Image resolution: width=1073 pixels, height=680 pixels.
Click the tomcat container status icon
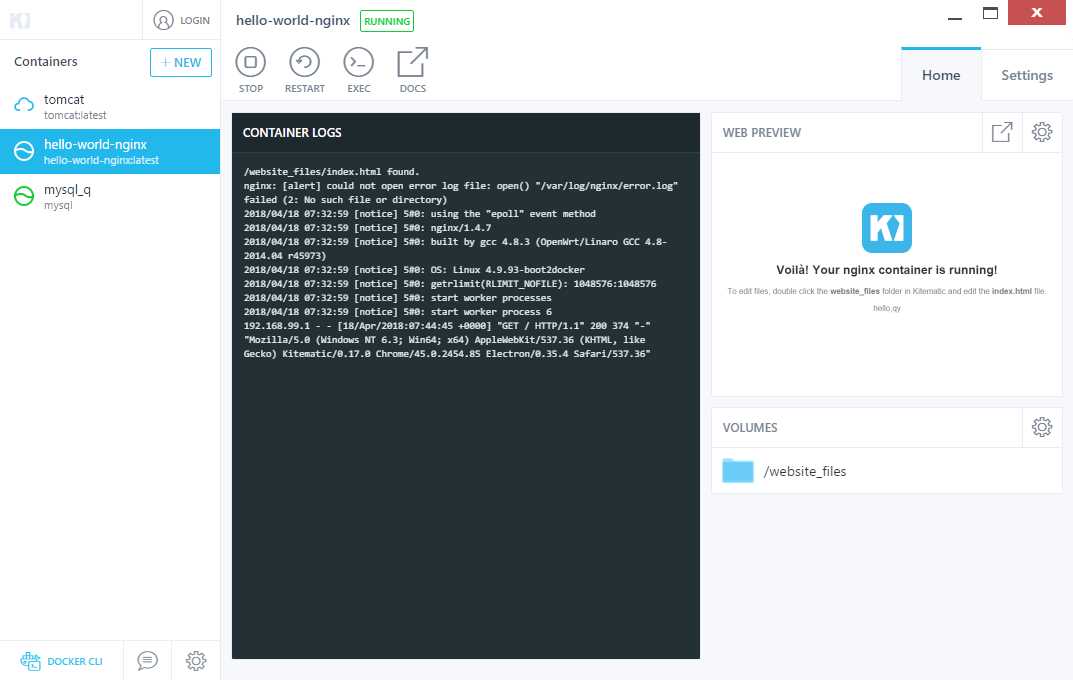click(24, 105)
